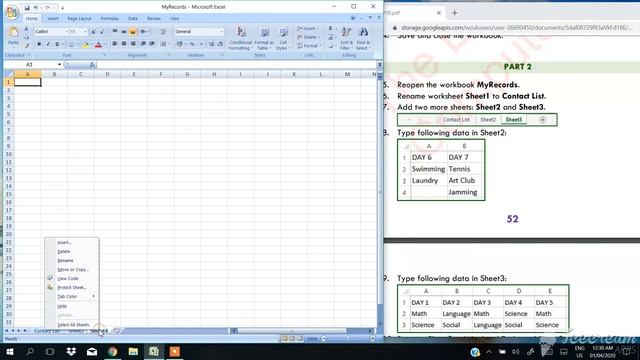Viewport: 640px width, 360px height.
Task: Click the Paste clipboard icon
Action: pos(13,32)
